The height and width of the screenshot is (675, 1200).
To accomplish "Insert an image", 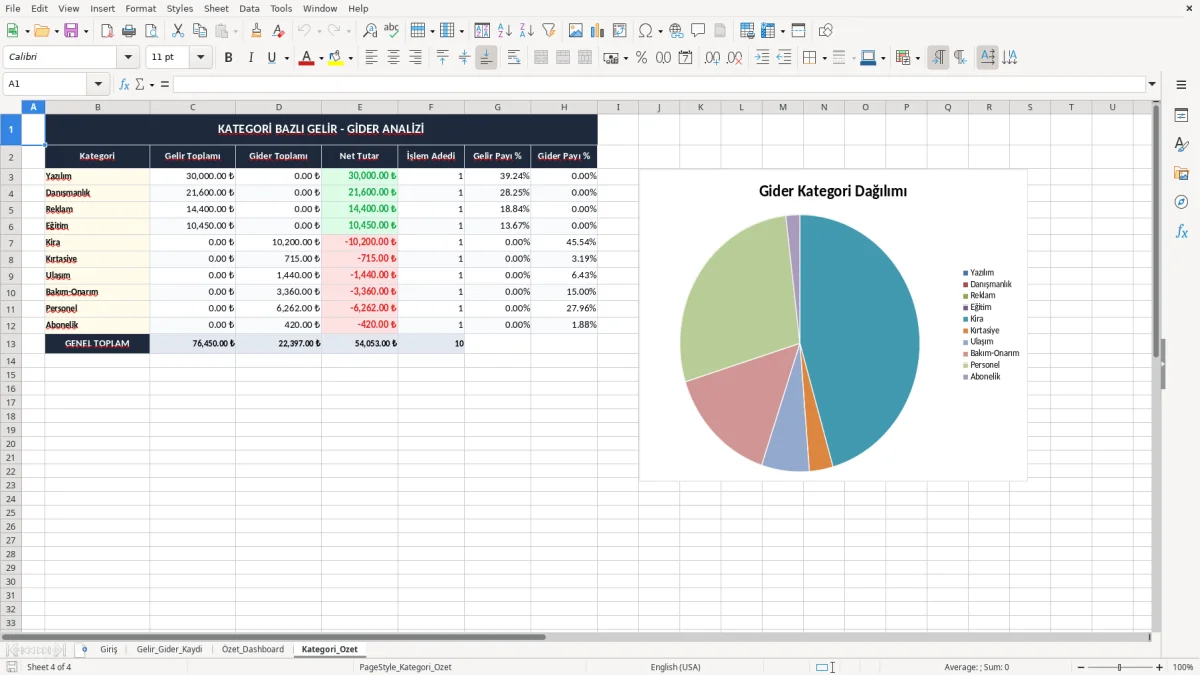I will 576,31.
